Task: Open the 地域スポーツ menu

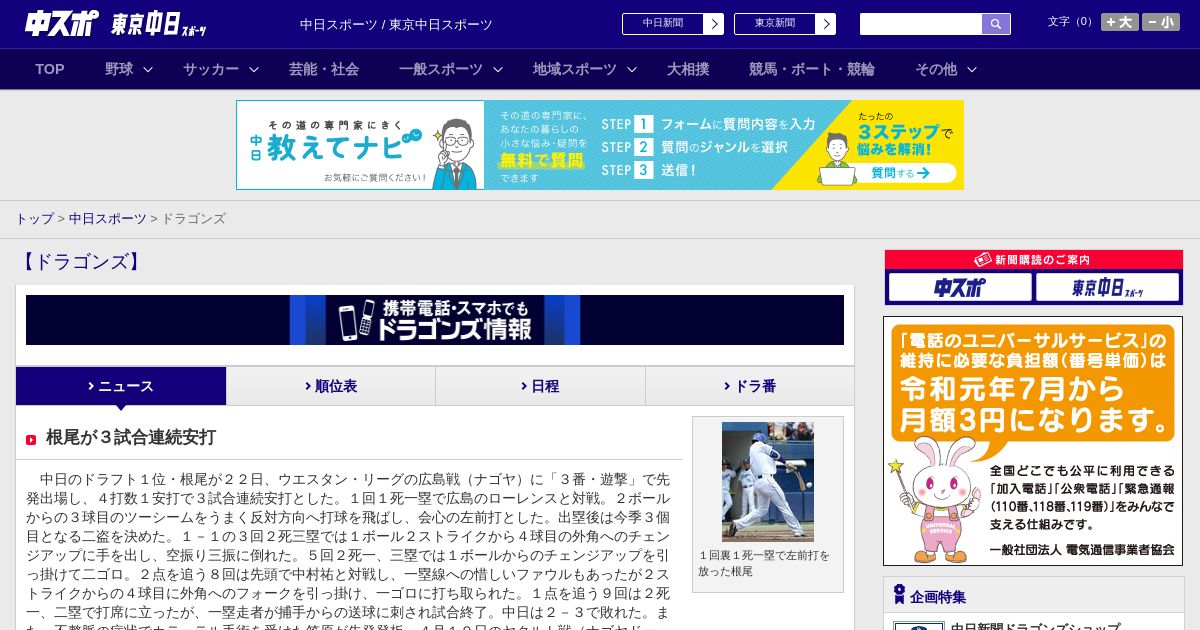Action: click(x=575, y=69)
